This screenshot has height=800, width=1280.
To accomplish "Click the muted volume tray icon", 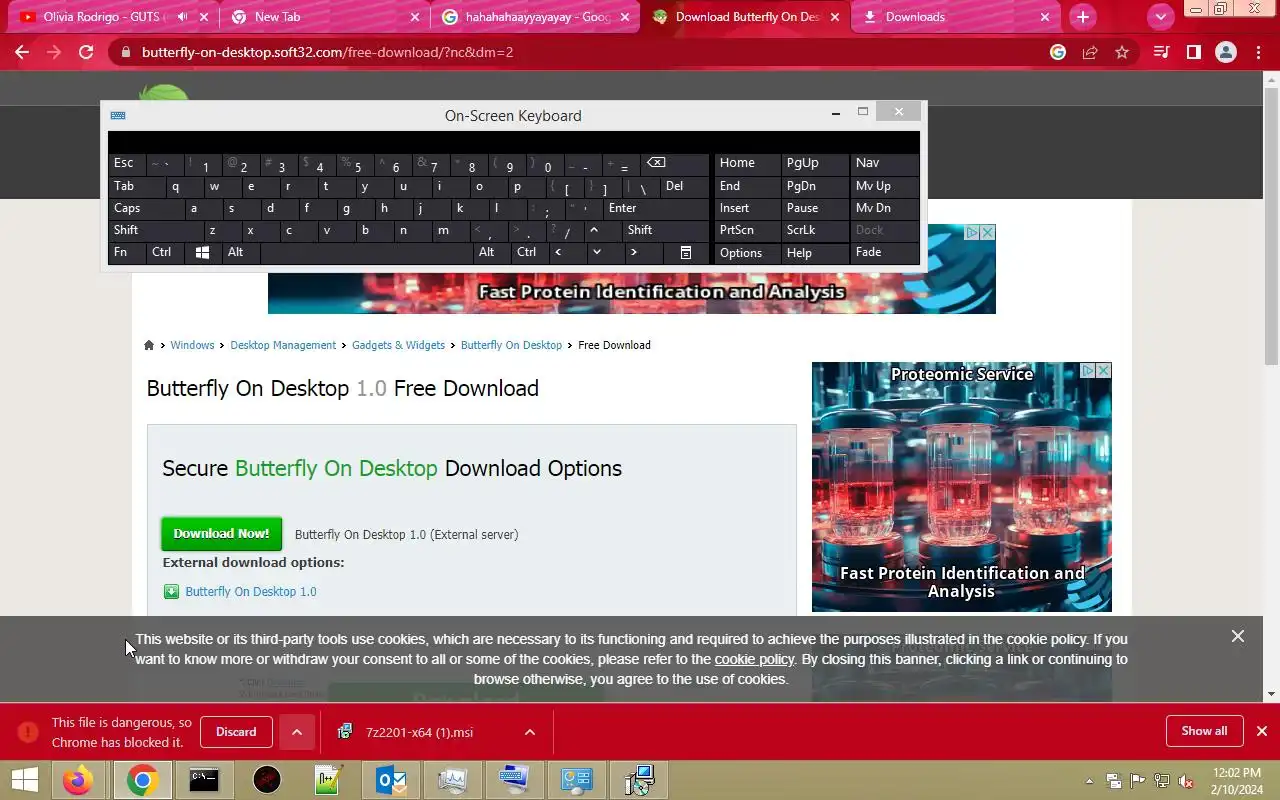I will coord(1186,781).
